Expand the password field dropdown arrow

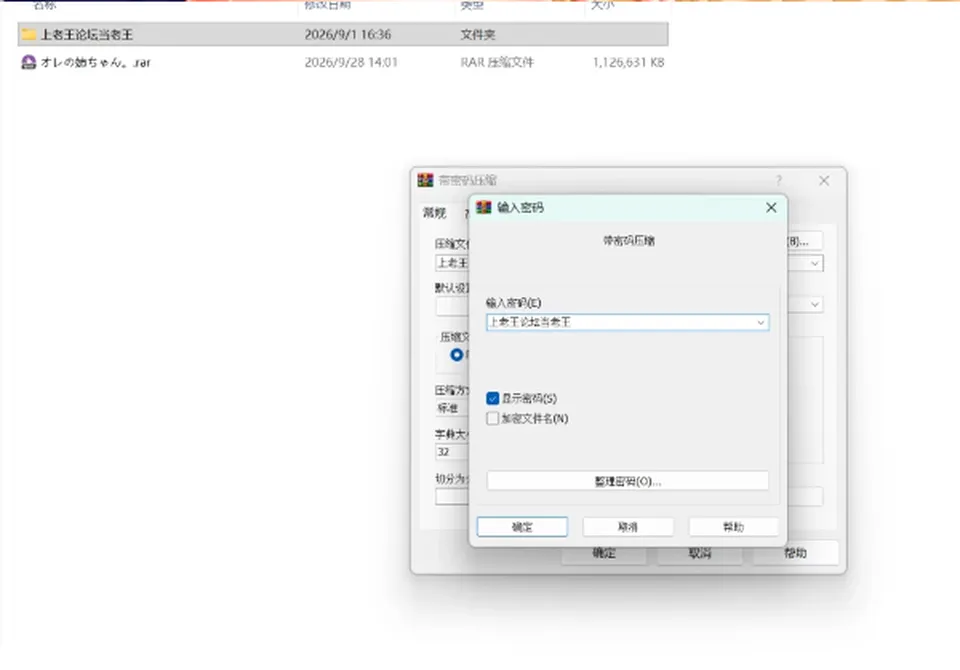click(x=760, y=323)
